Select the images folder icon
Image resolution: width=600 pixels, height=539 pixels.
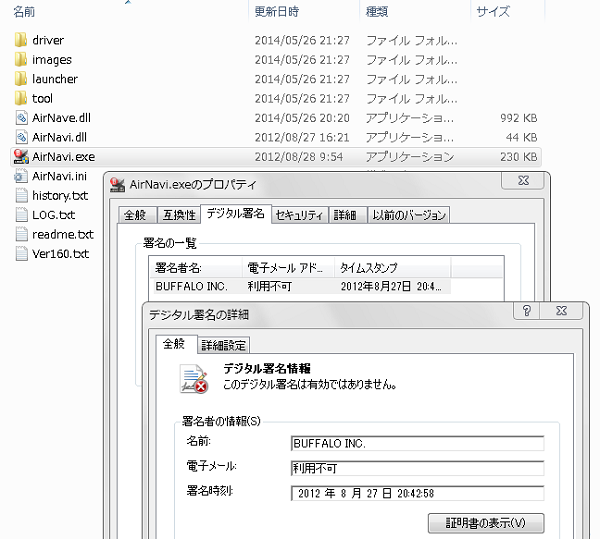click(21, 59)
